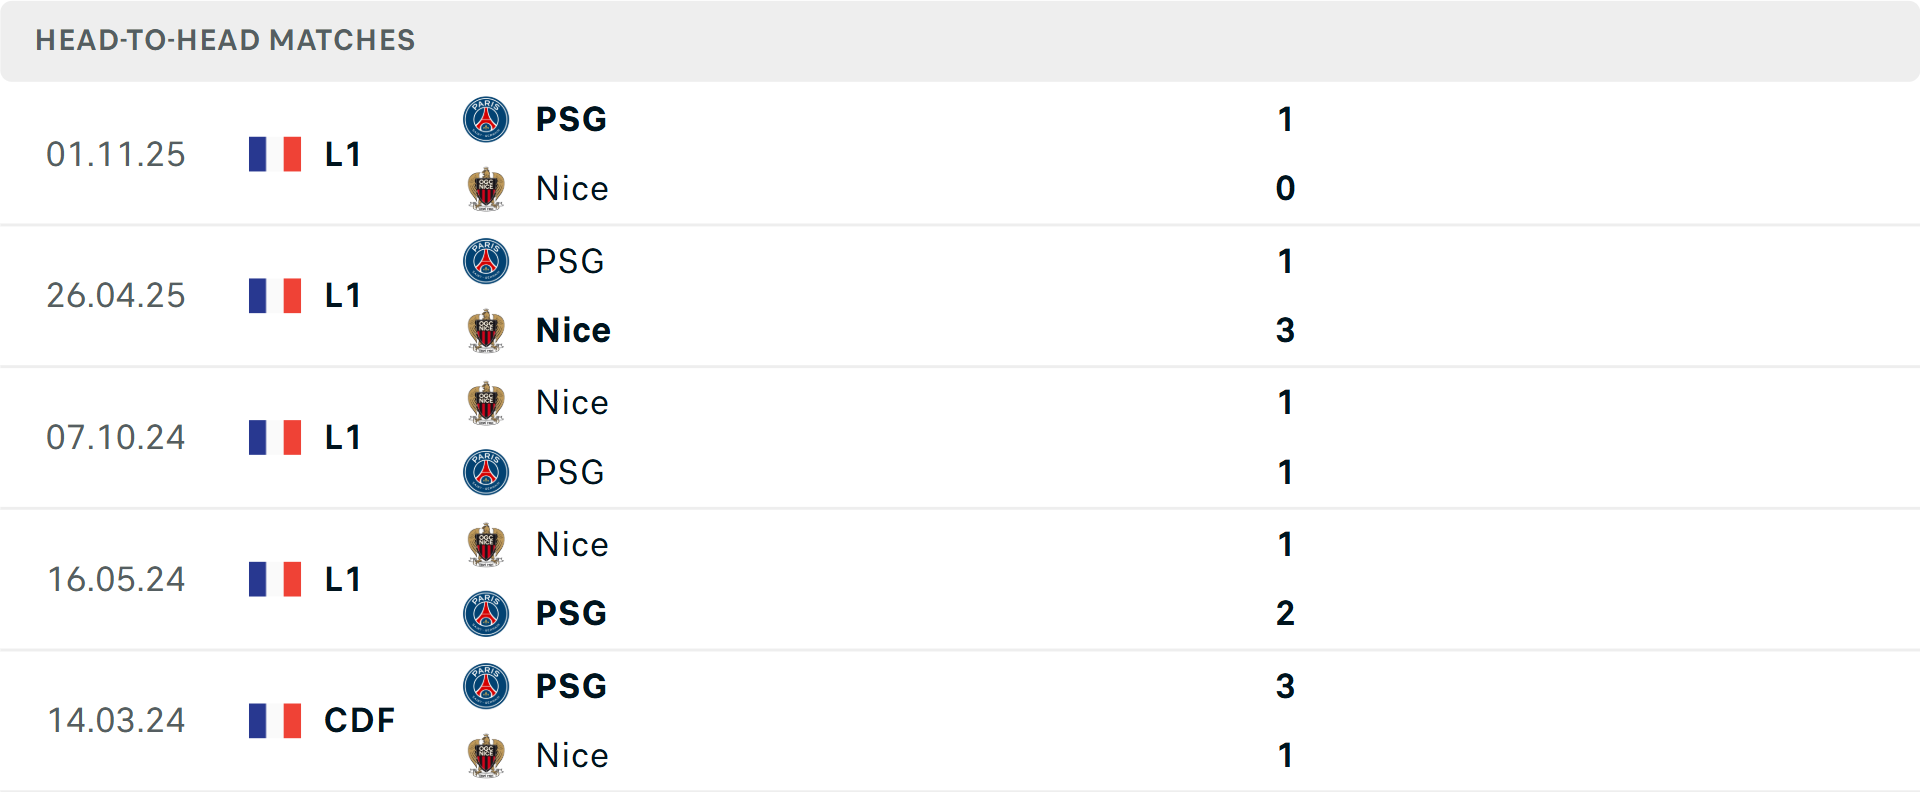This screenshot has height=792, width=1920.
Task: Select the date 01.11.25
Action: point(116,154)
